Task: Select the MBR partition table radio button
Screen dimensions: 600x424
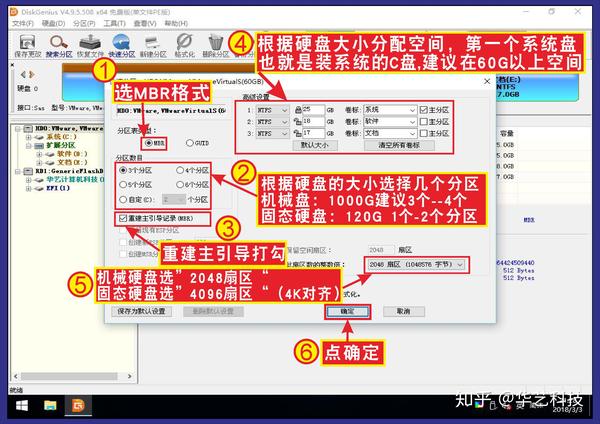Action: pos(148,143)
